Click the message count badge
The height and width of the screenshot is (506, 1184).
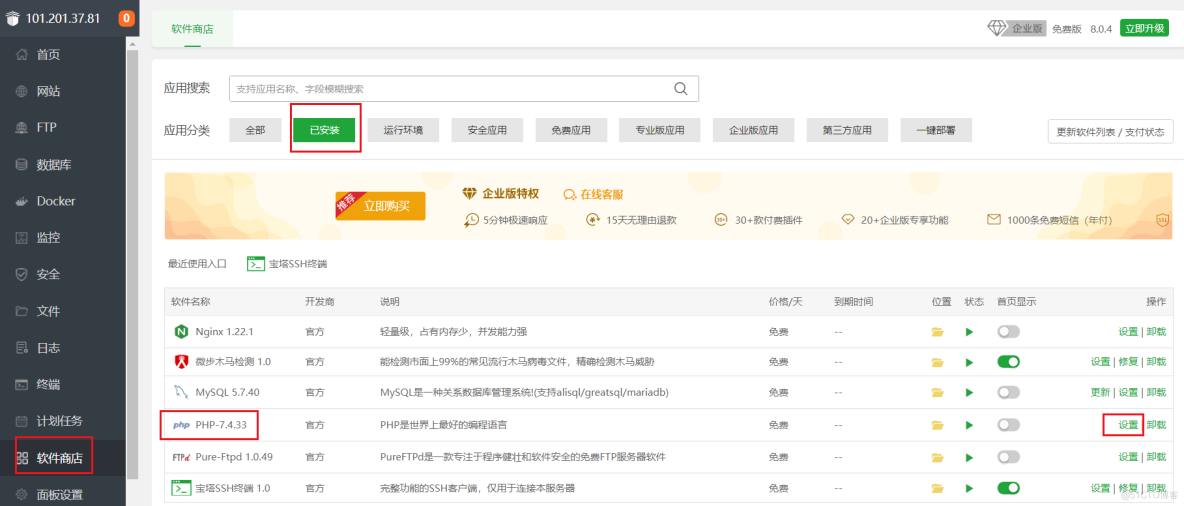(127, 18)
